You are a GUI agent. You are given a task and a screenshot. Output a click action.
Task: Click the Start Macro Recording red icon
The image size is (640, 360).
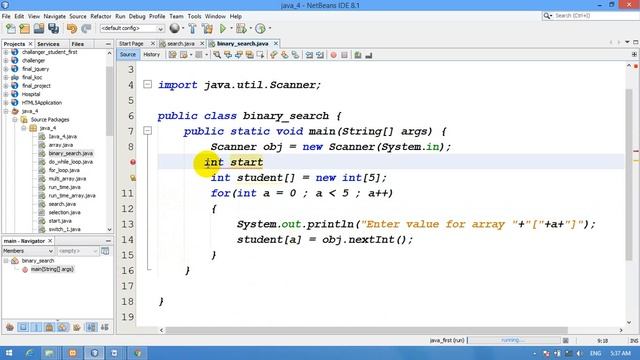(333, 55)
